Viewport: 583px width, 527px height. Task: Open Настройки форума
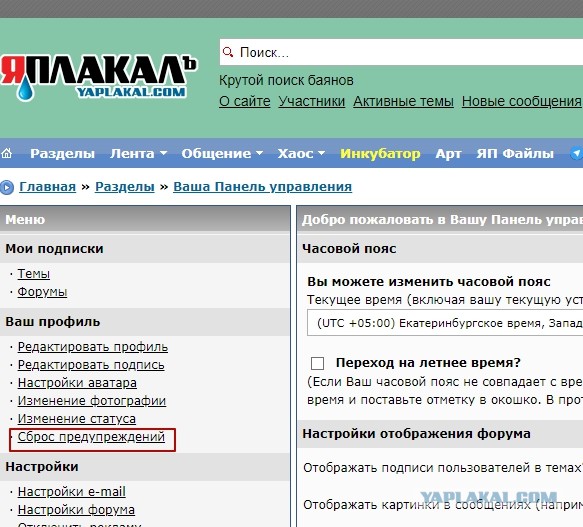click(x=76, y=510)
